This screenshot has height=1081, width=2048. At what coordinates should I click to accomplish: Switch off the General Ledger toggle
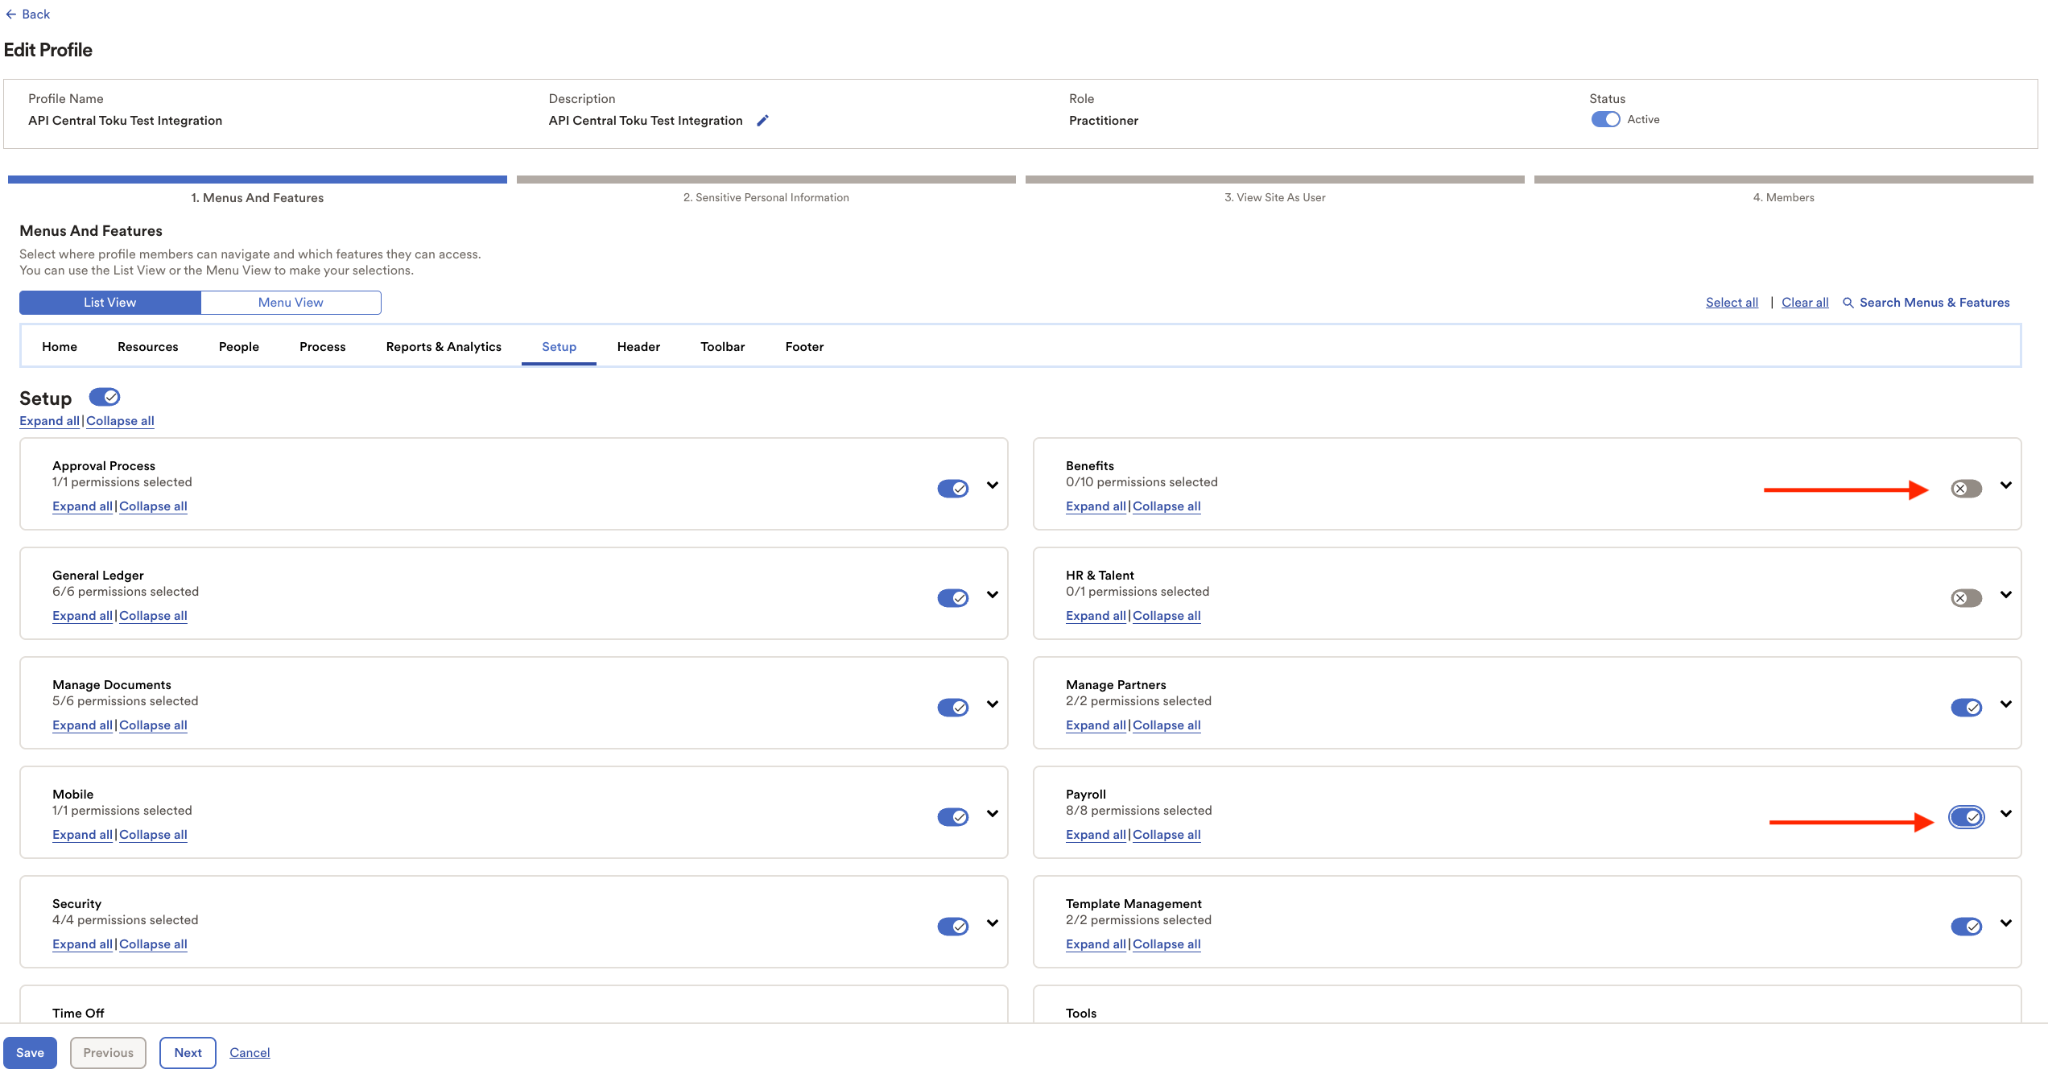(x=953, y=598)
